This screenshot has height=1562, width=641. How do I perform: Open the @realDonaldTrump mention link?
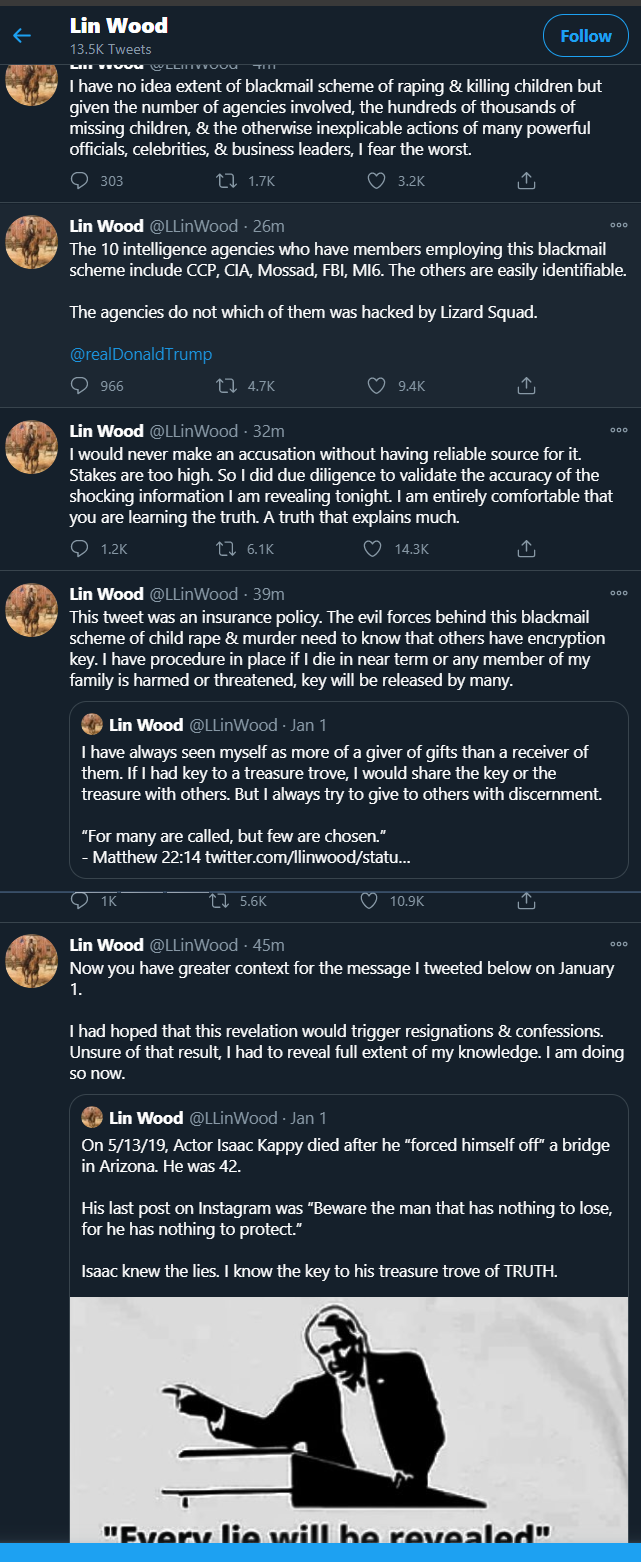point(140,354)
